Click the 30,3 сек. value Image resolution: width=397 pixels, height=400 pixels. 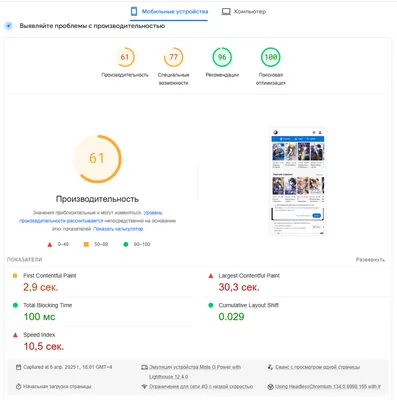(239, 287)
